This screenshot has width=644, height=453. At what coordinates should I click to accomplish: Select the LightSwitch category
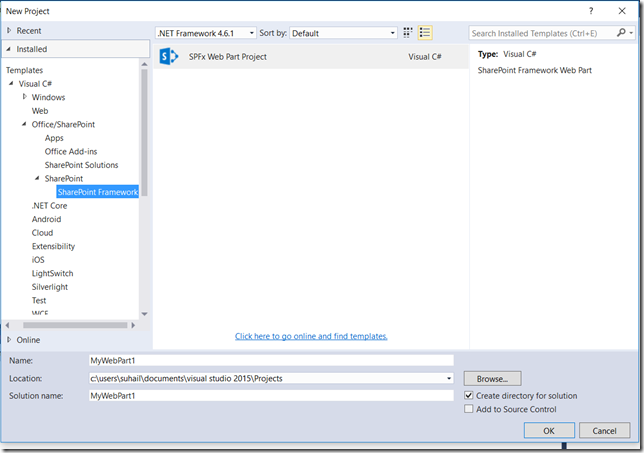(x=53, y=273)
